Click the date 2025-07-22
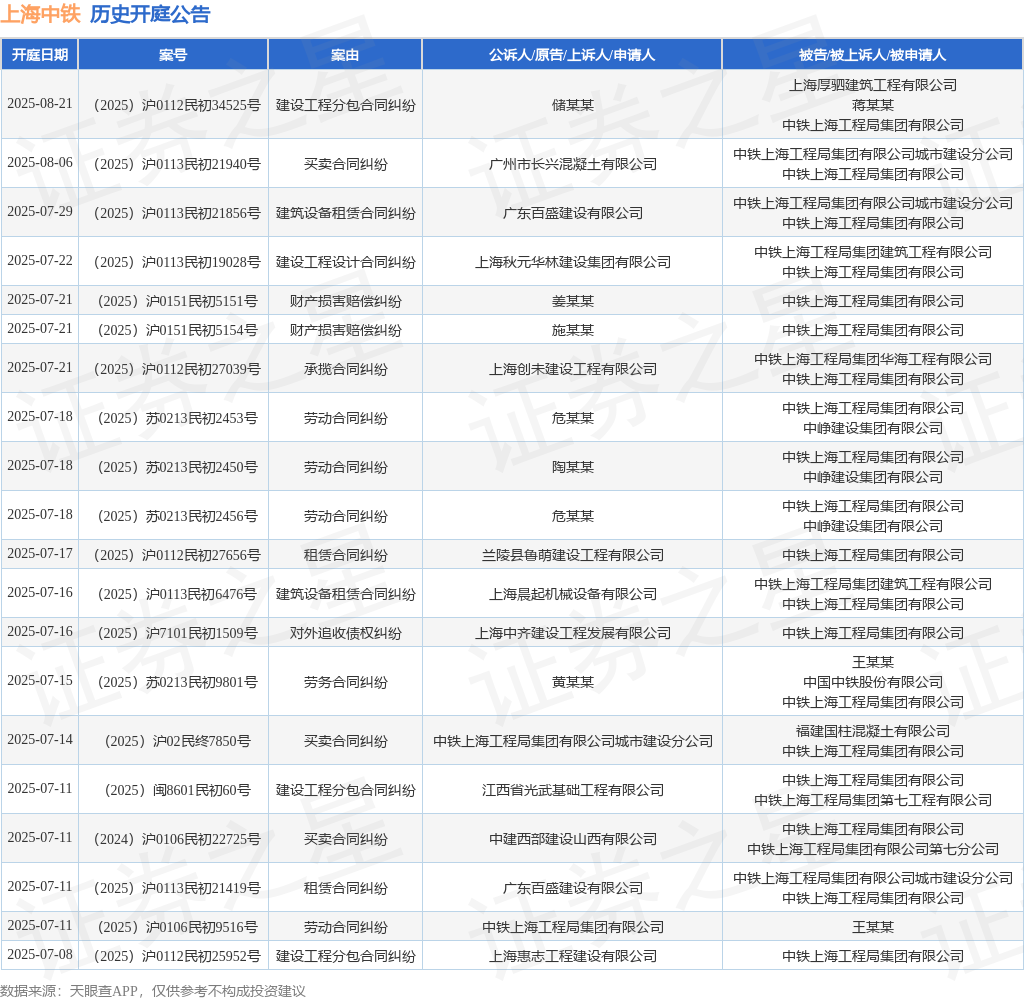 pos(40,261)
